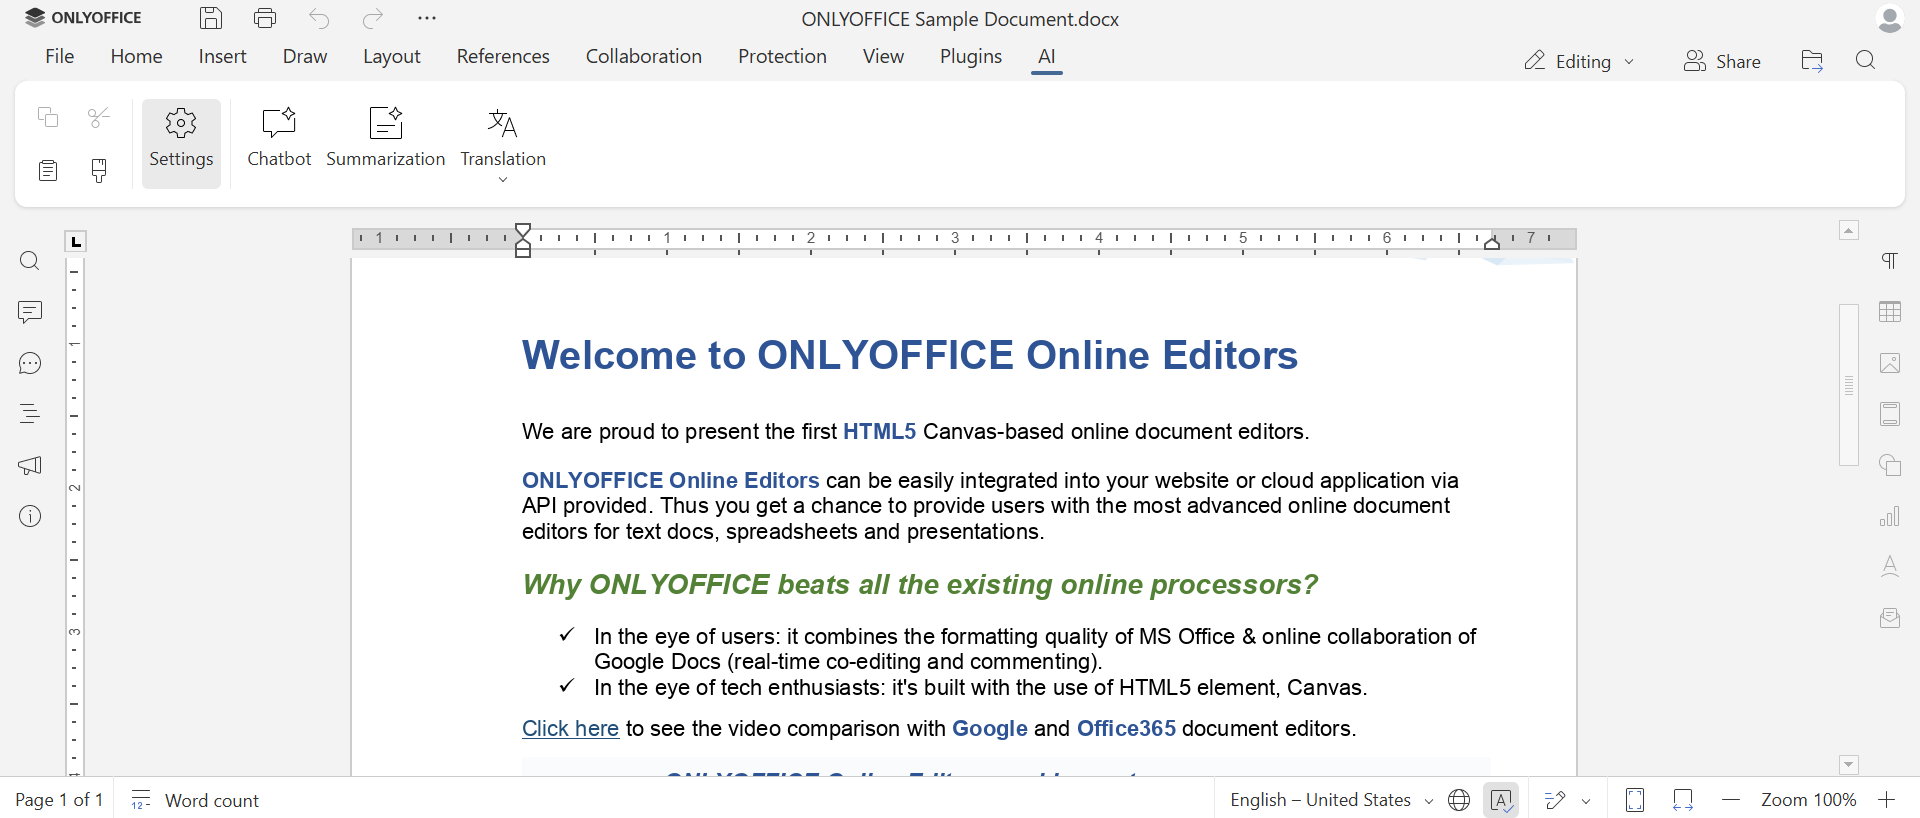
Task: Switch to the Protection tab
Action: tap(782, 57)
